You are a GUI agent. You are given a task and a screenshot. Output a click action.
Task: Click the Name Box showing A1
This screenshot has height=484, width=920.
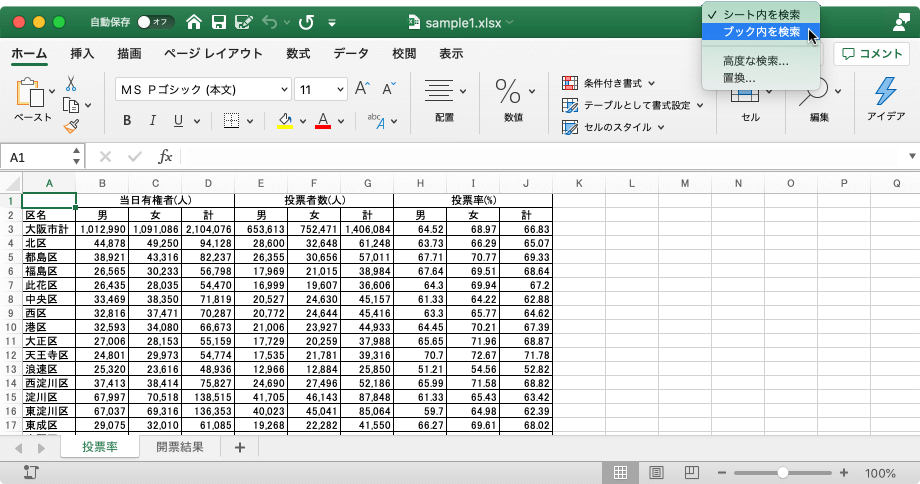pyautogui.click(x=36, y=157)
